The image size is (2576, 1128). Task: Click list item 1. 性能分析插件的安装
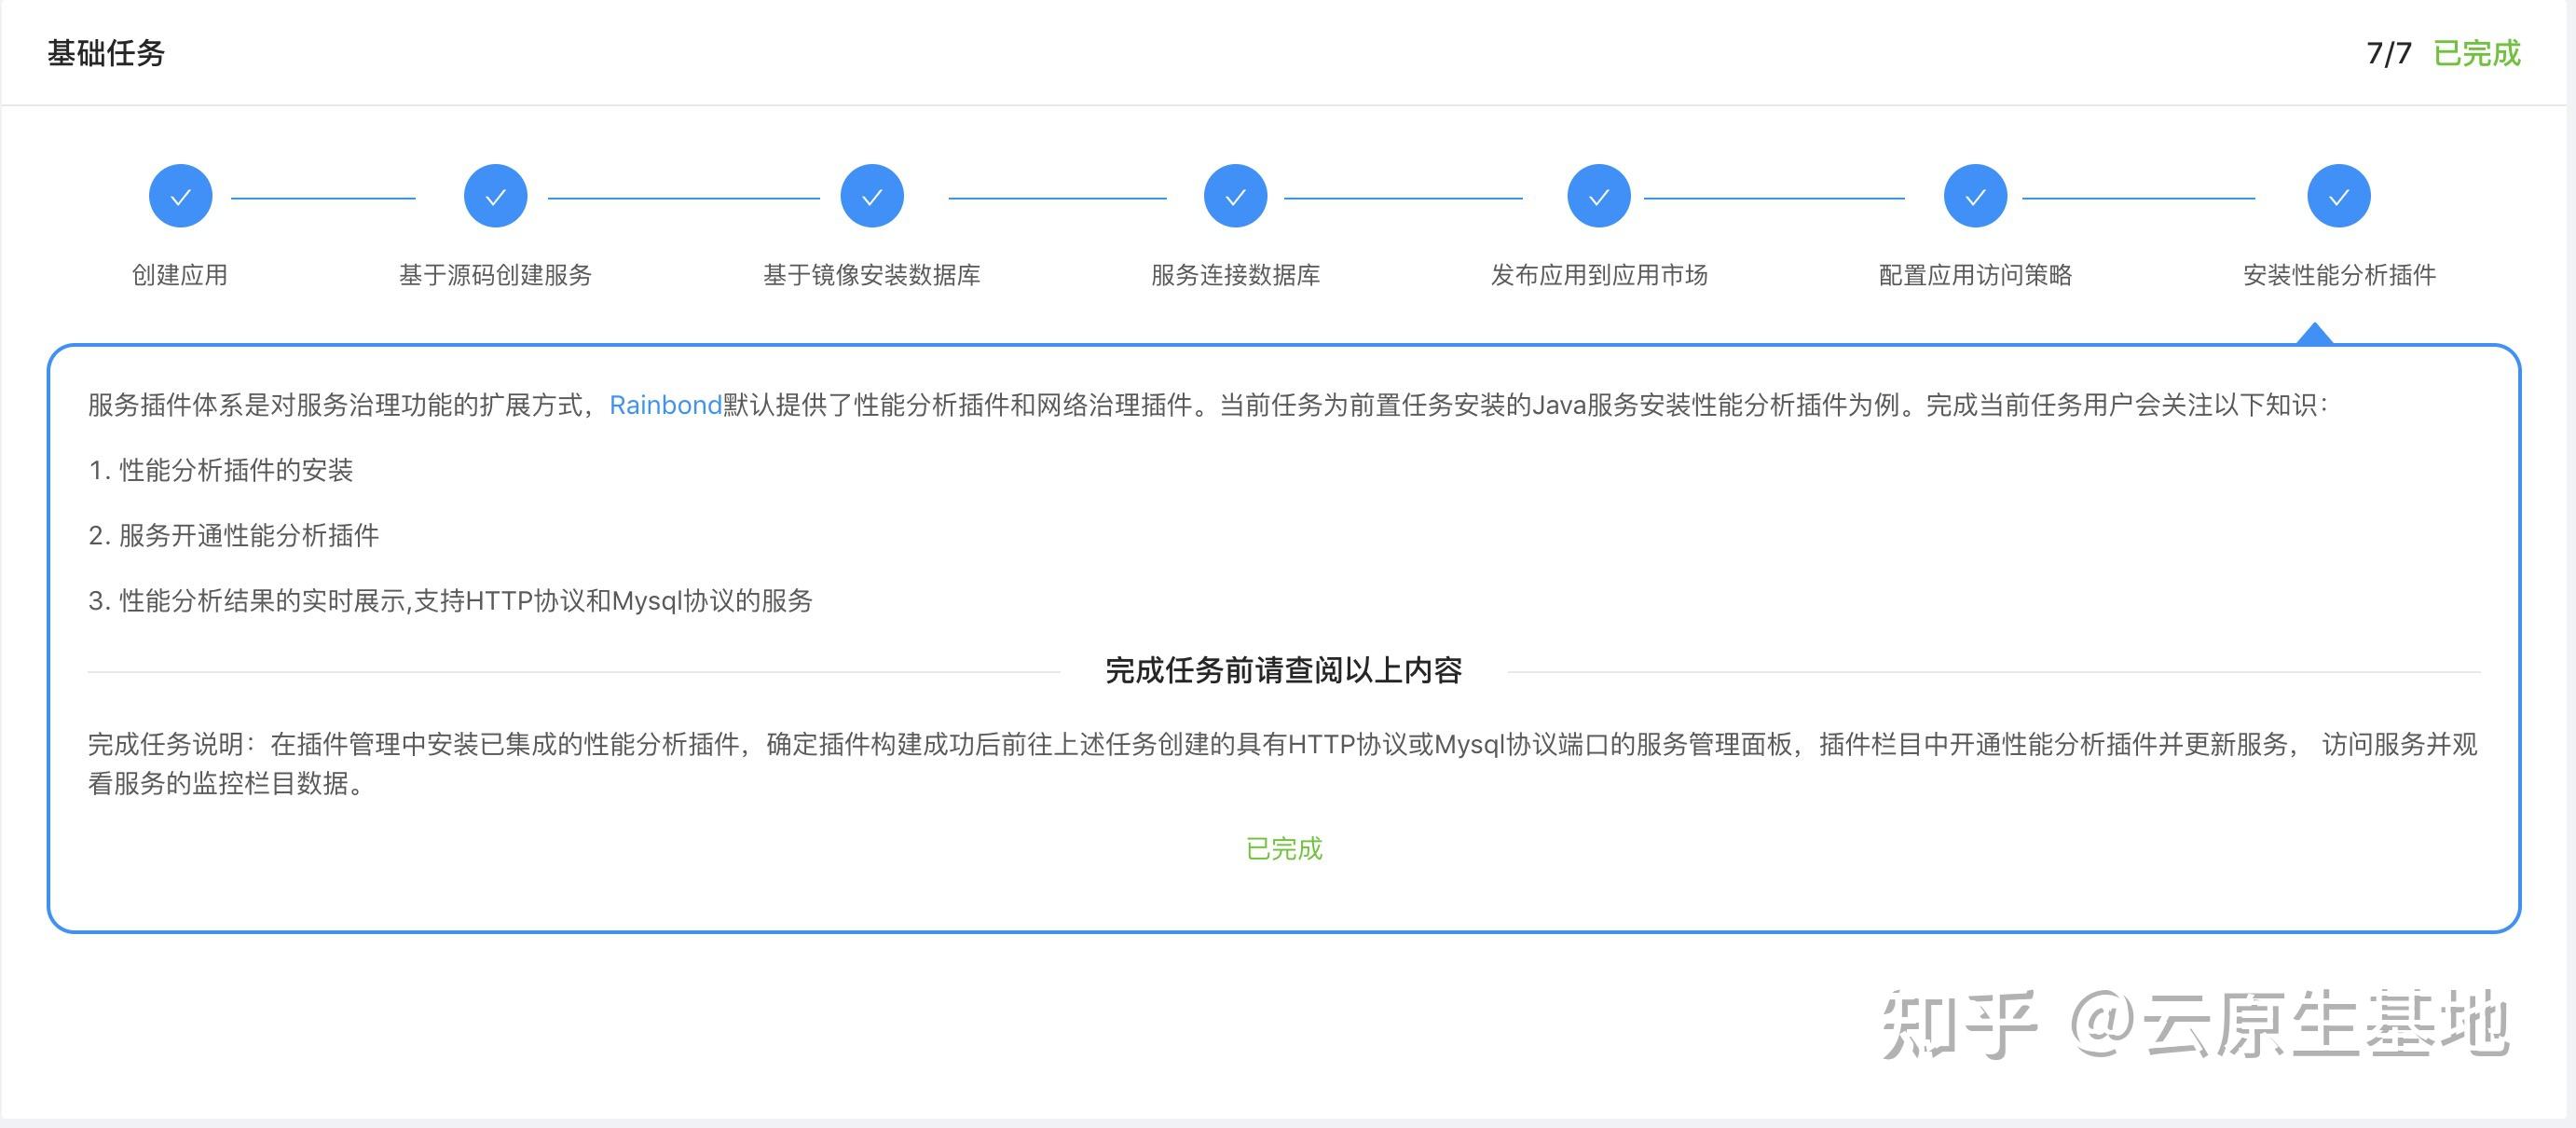[221, 470]
